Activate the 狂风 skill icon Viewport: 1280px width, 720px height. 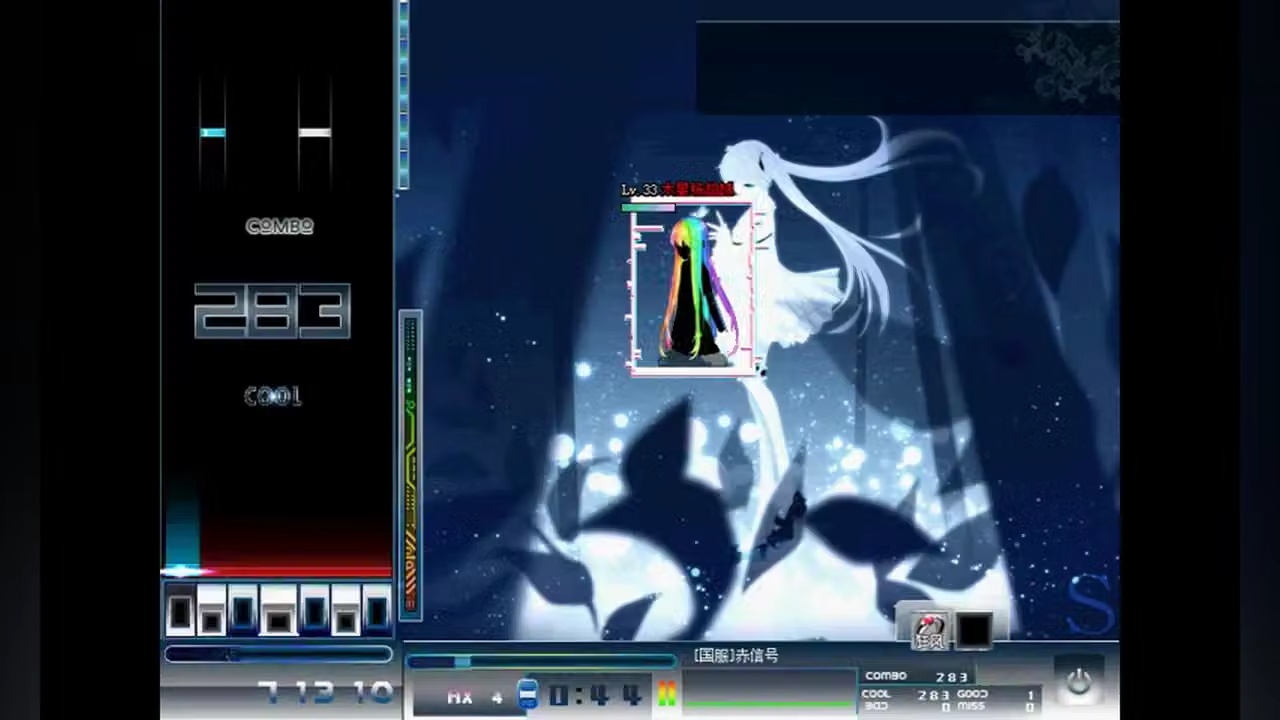coord(930,630)
